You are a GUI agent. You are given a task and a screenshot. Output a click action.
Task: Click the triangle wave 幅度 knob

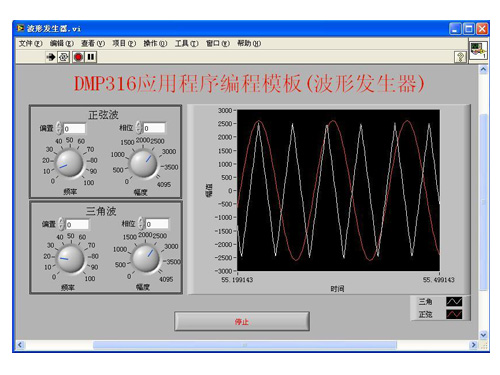pos(146,258)
